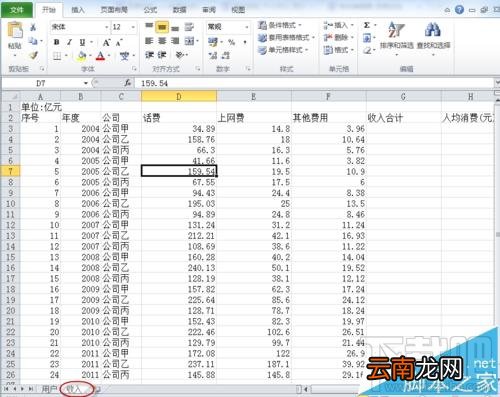The width and height of the screenshot is (500, 397).
Task: Click Merge and Center
Action: pyautogui.click(x=190, y=41)
